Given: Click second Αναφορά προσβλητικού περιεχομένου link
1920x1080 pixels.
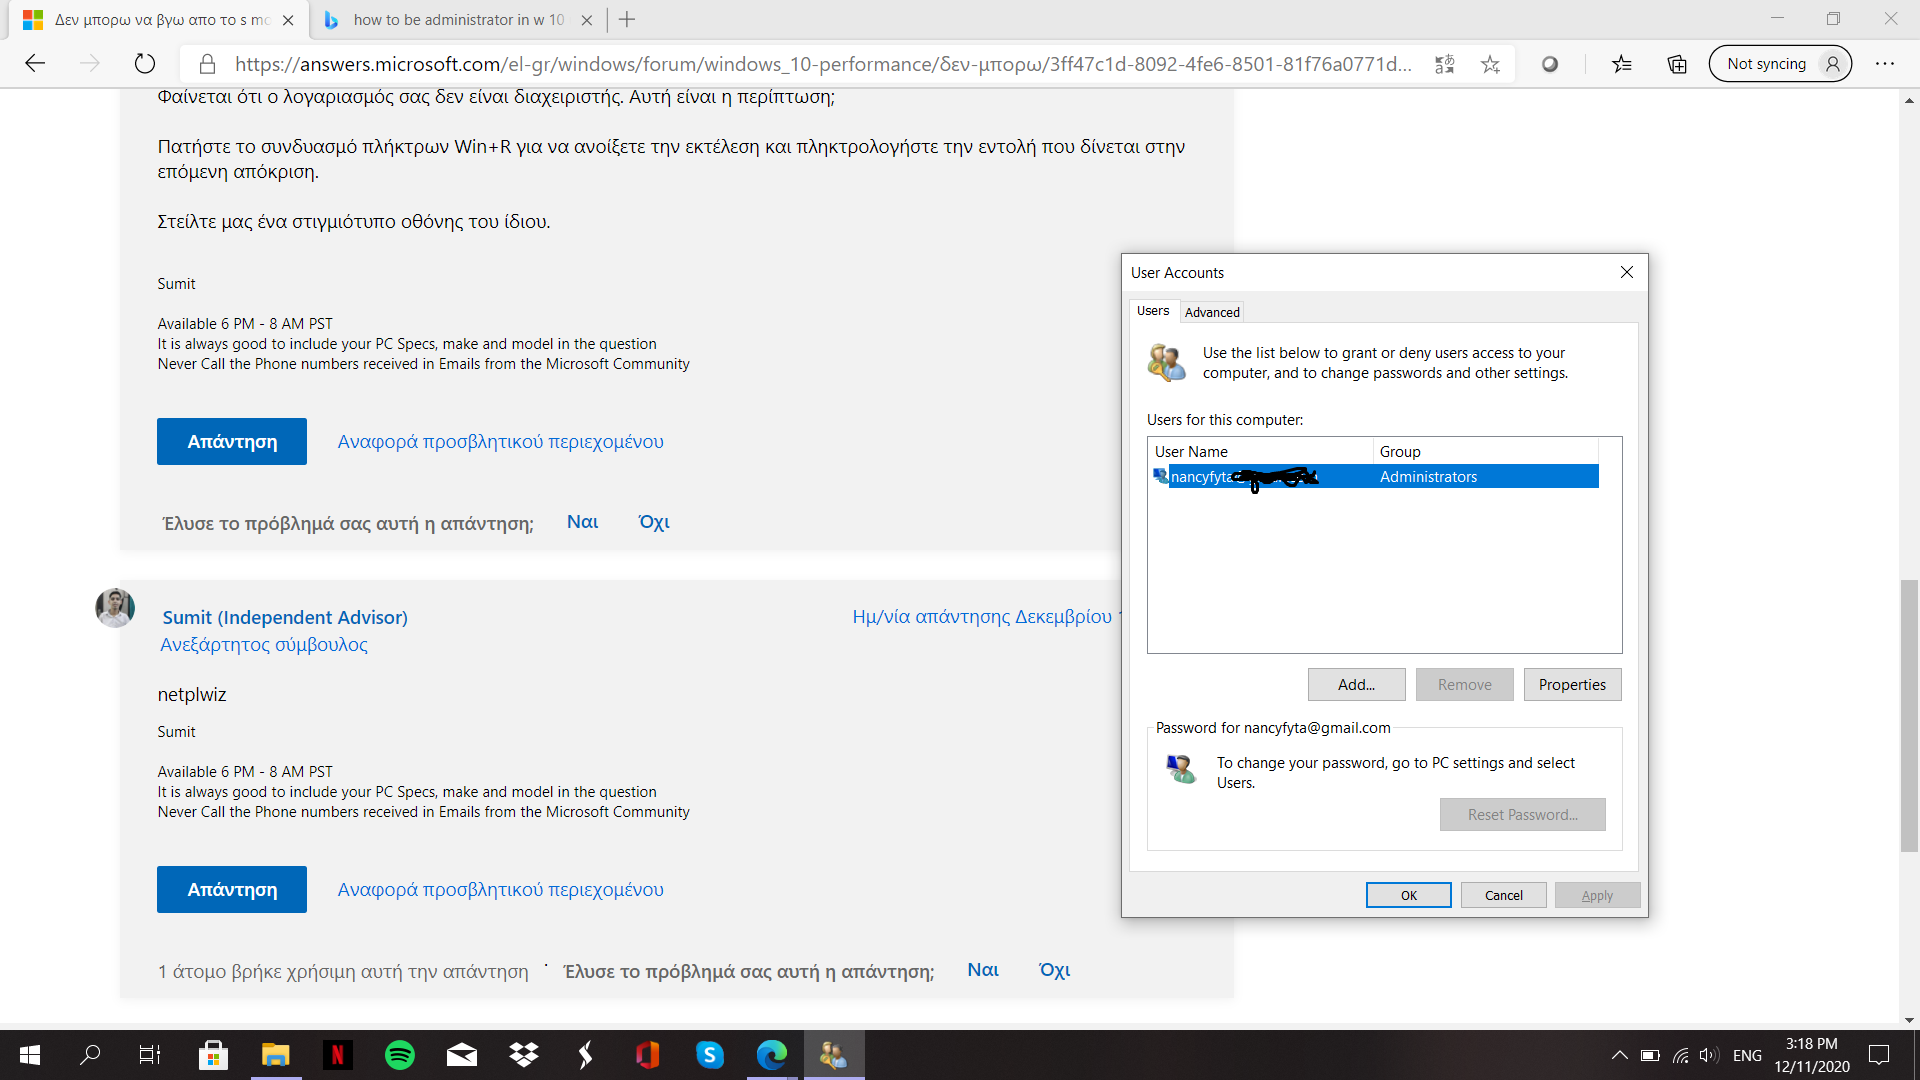Looking at the screenshot, I should 500,889.
